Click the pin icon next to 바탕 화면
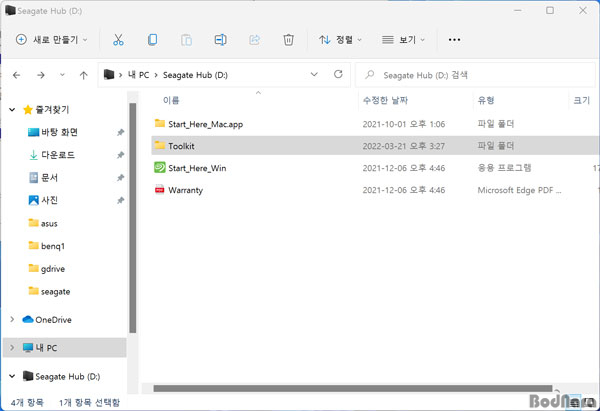 (x=121, y=132)
